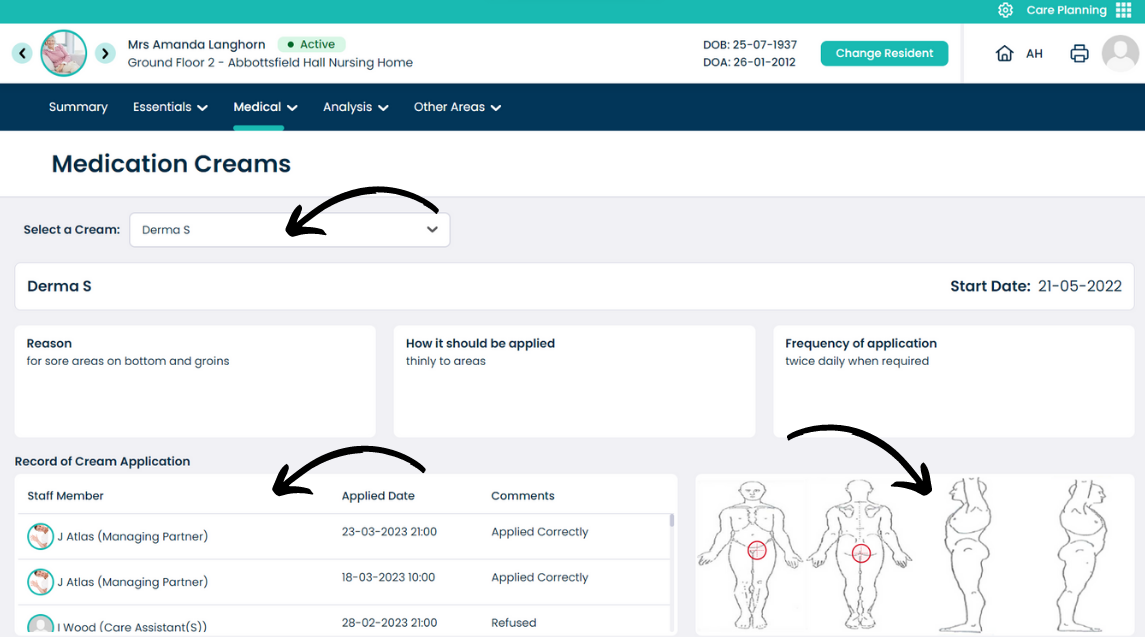Go to next resident arrow
The image size is (1145, 637).
(105, 53)
